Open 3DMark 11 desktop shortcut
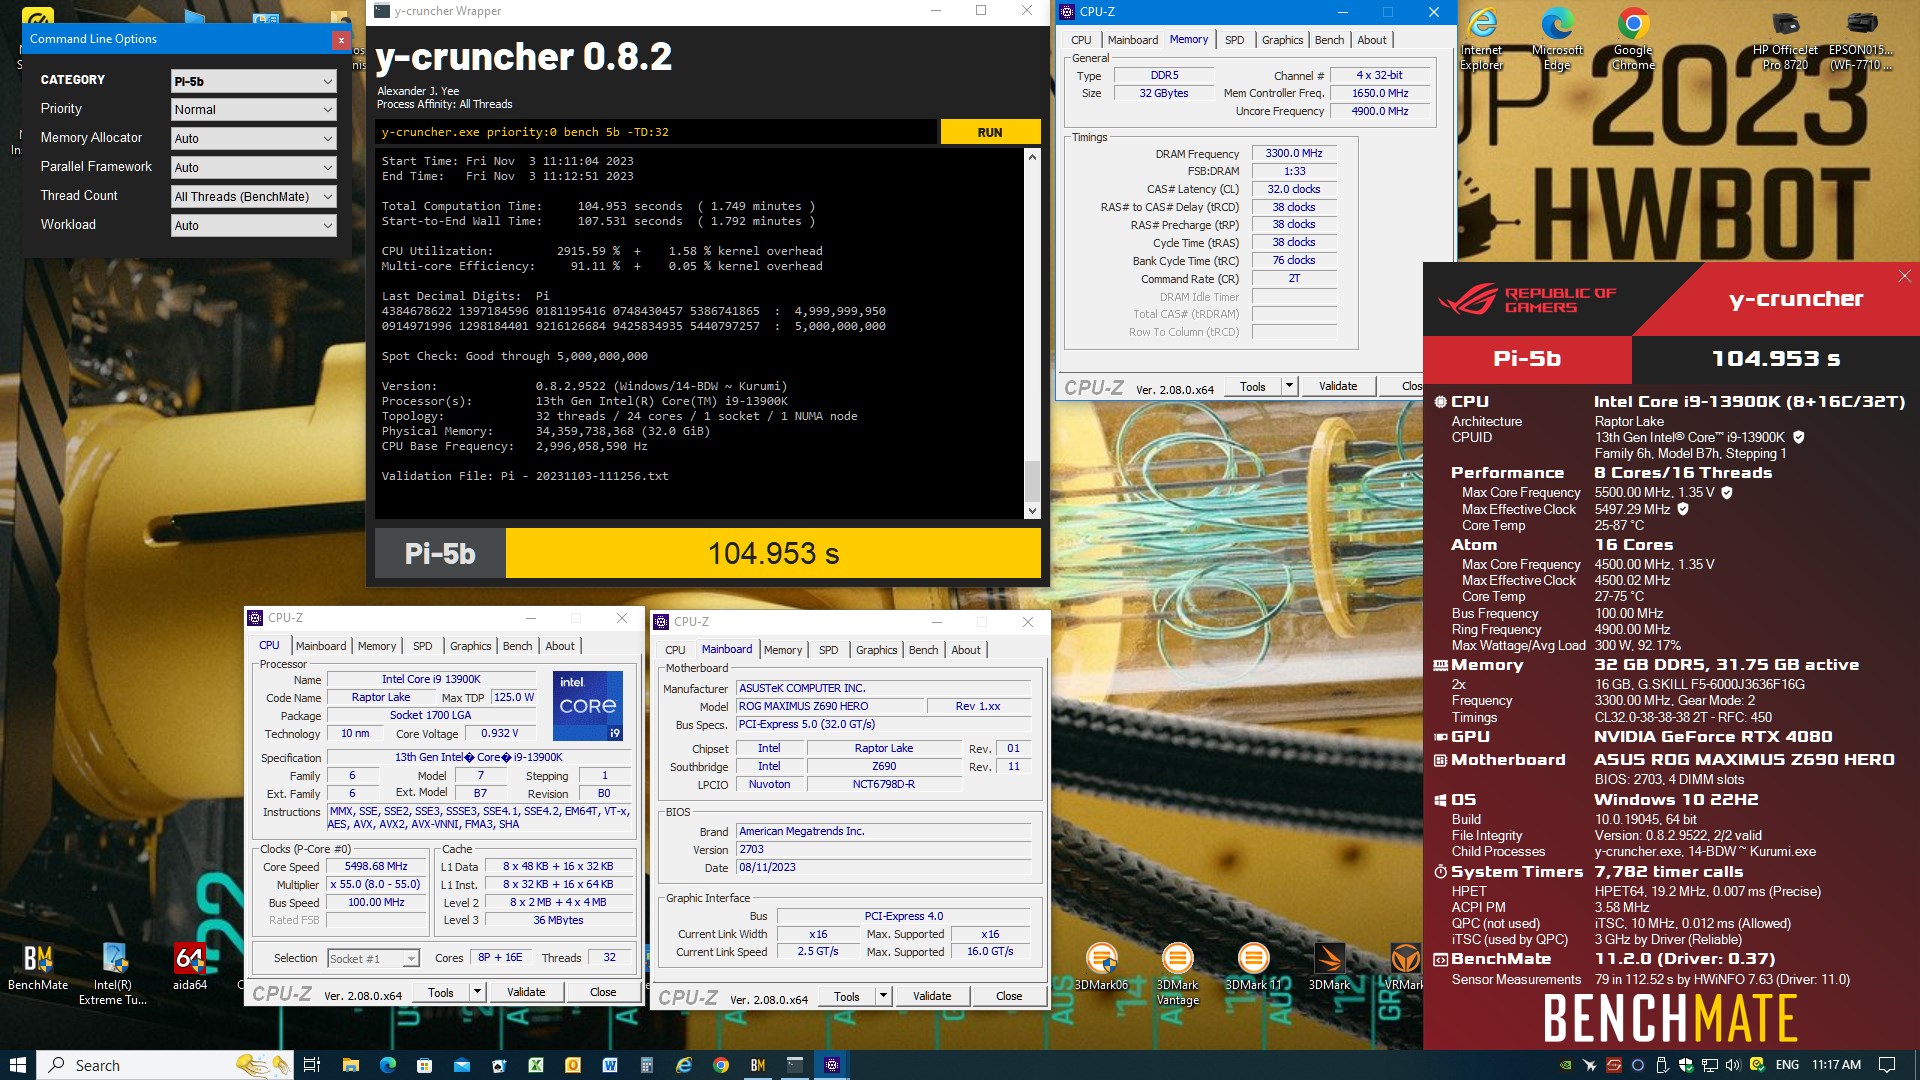1920x1080 pixels. [1253, 966]
